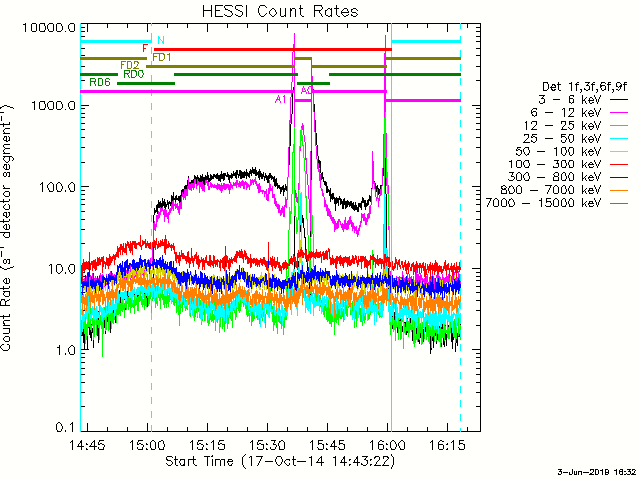Select the 15:15 time tick label
The width and height of the screenshot is (640, 480).
pos(207,444)
